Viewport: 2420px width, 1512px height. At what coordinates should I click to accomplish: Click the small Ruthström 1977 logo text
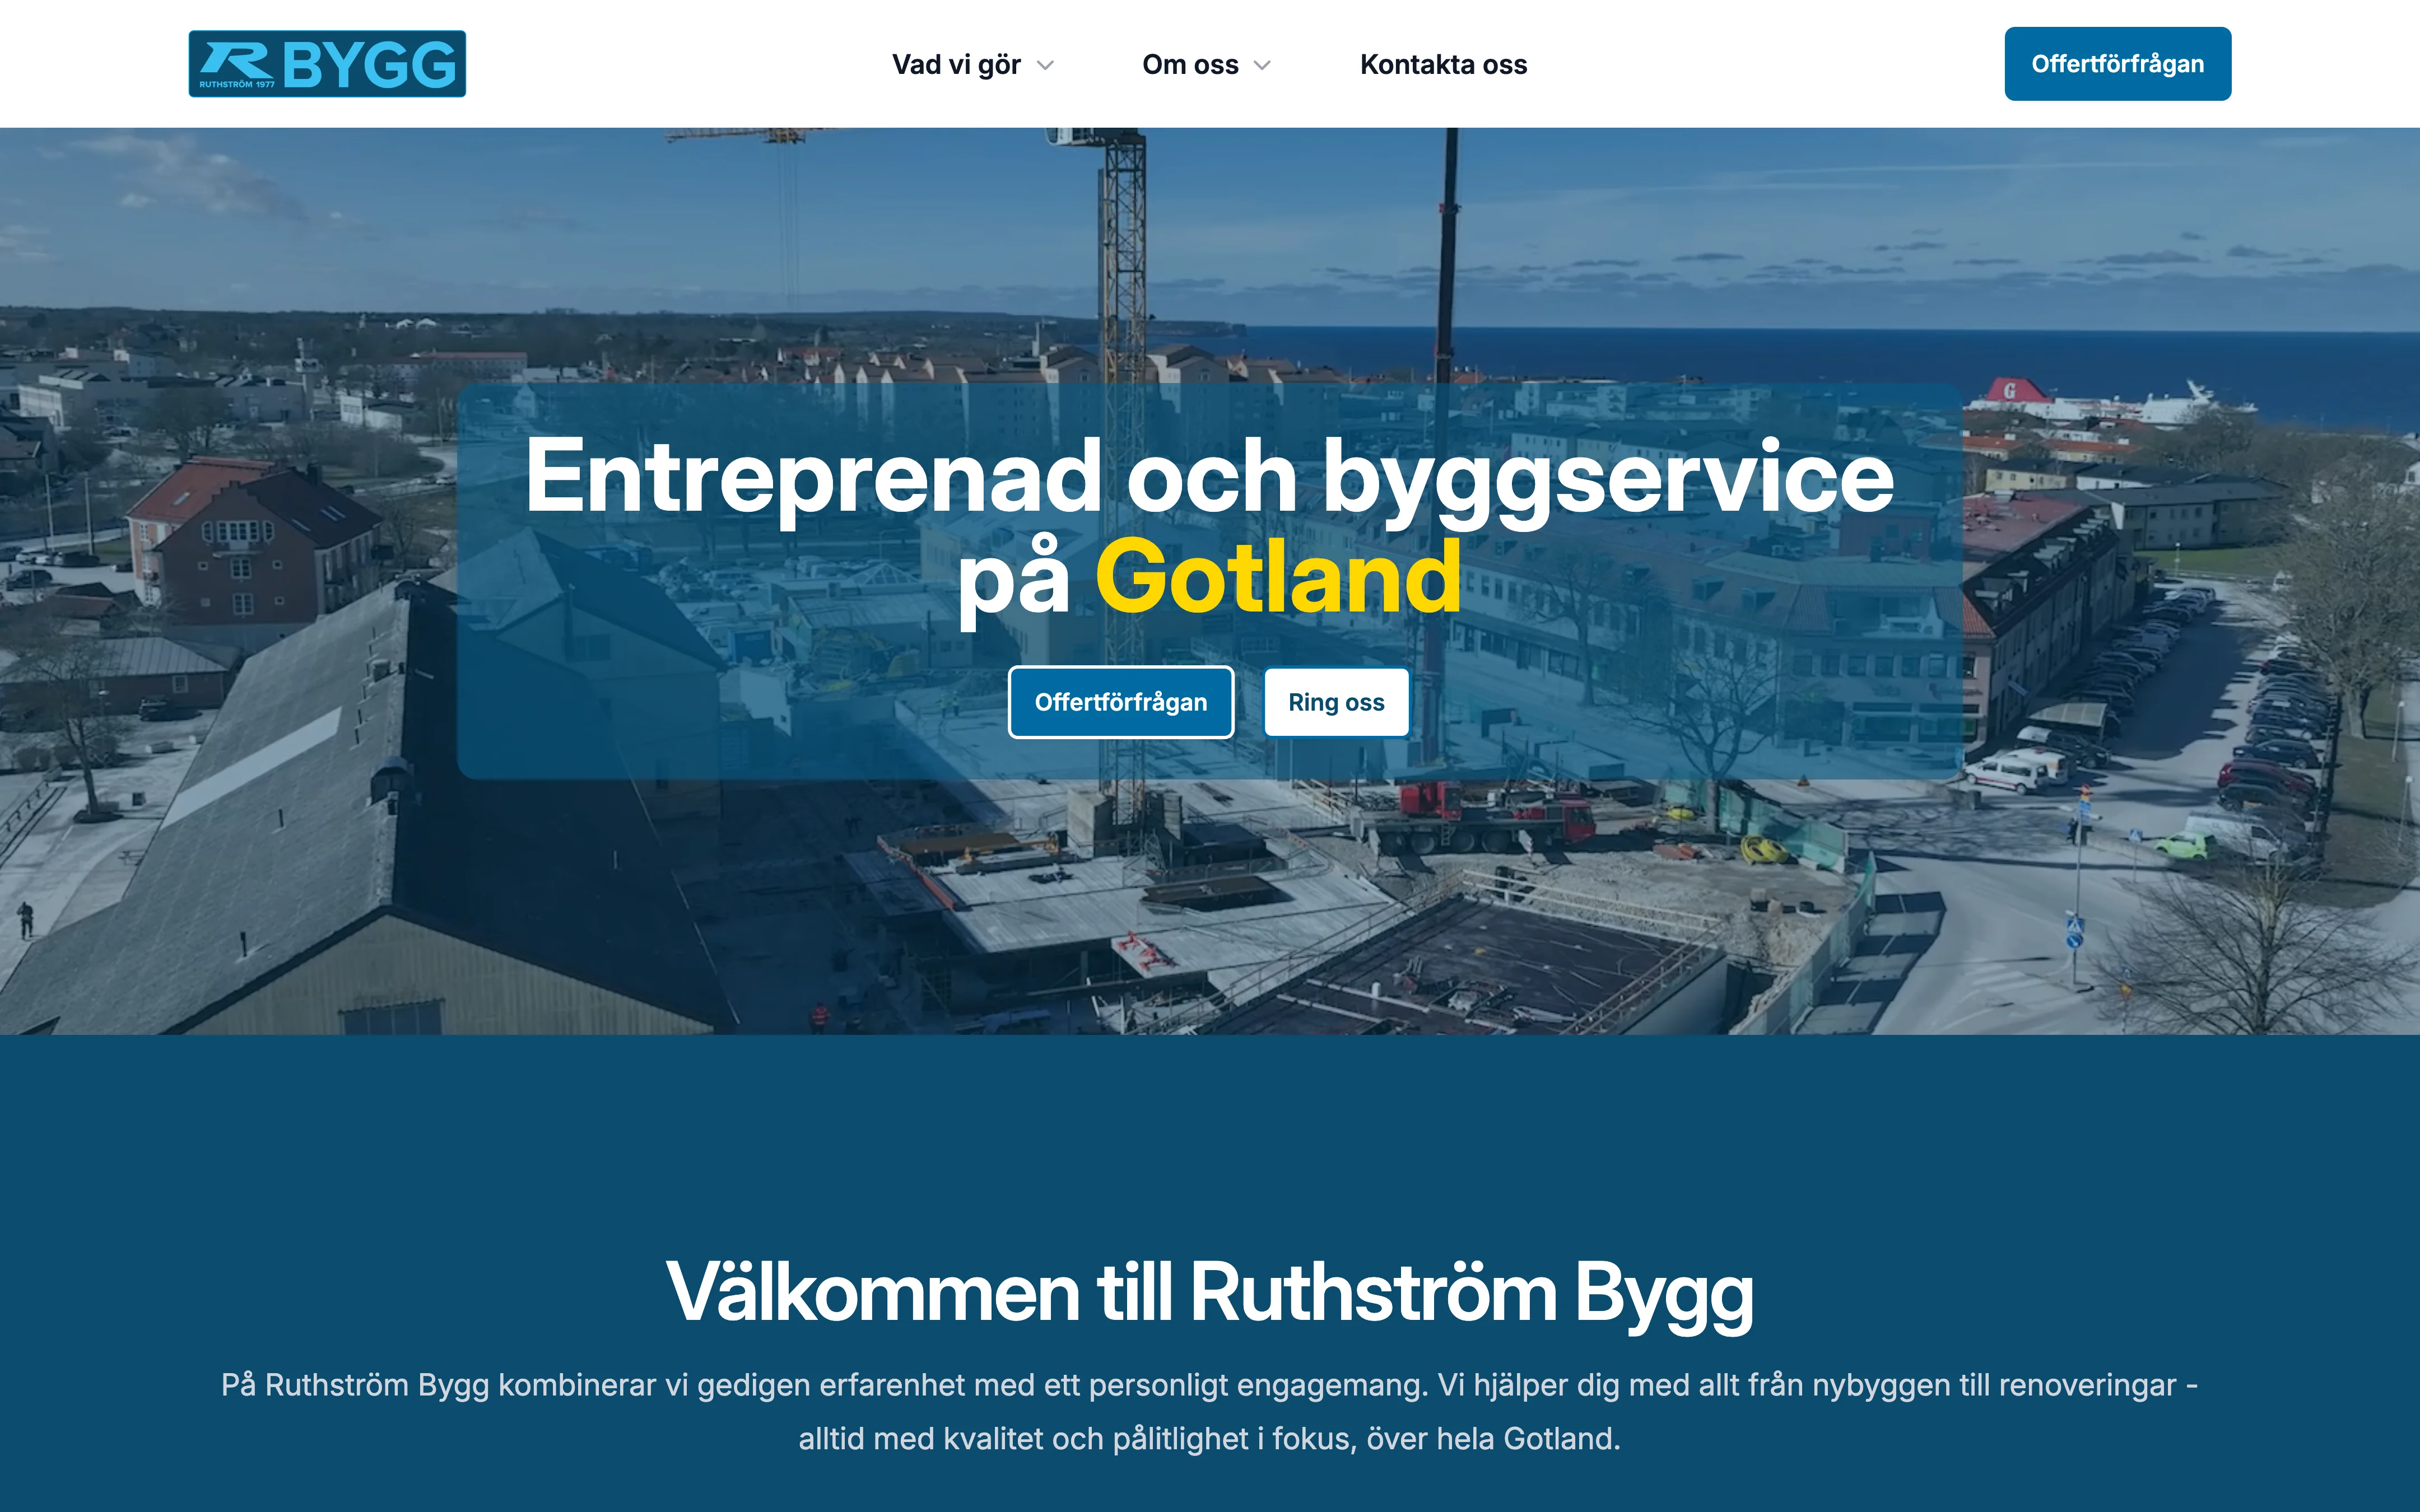click(237, 84)
